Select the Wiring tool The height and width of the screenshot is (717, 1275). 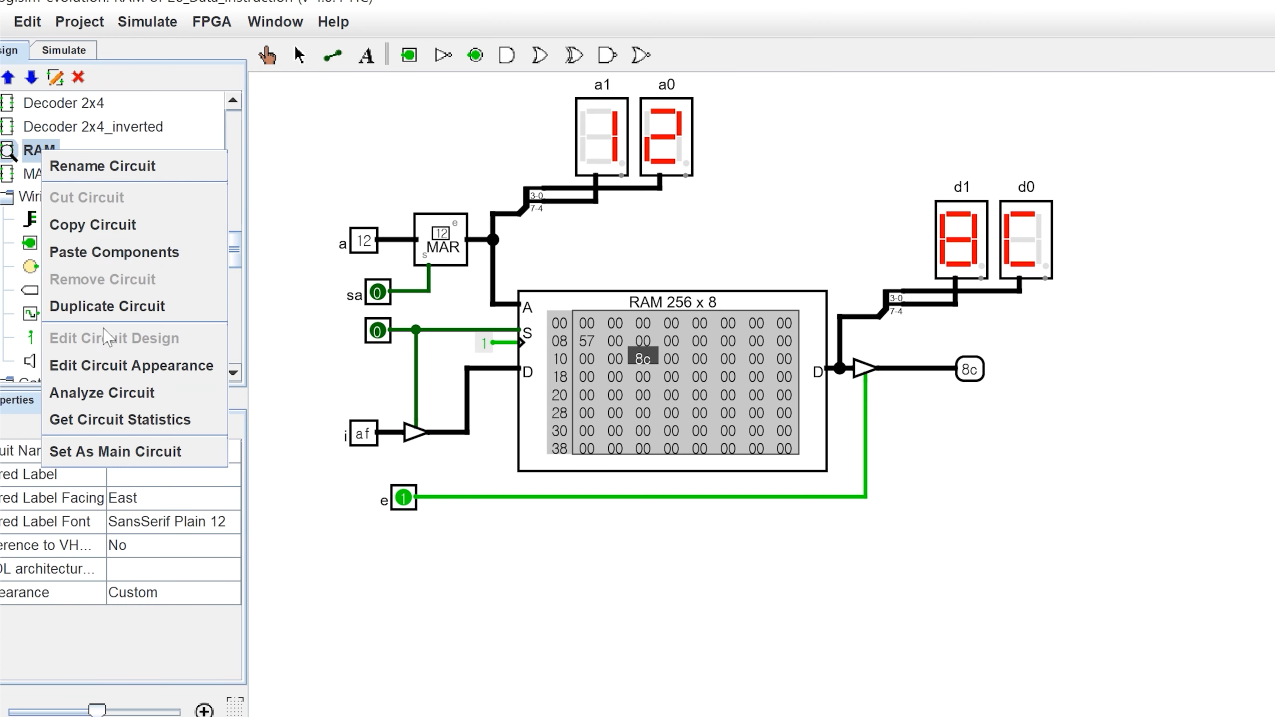point(333,56)
